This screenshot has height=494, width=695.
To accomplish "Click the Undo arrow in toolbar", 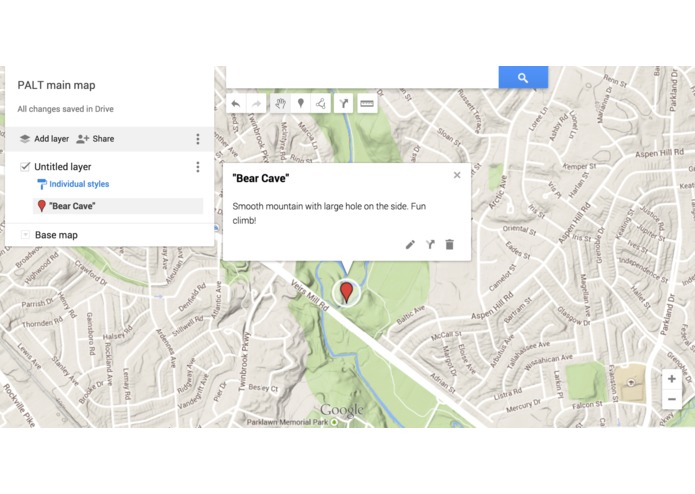I will [x=236, y=104].
